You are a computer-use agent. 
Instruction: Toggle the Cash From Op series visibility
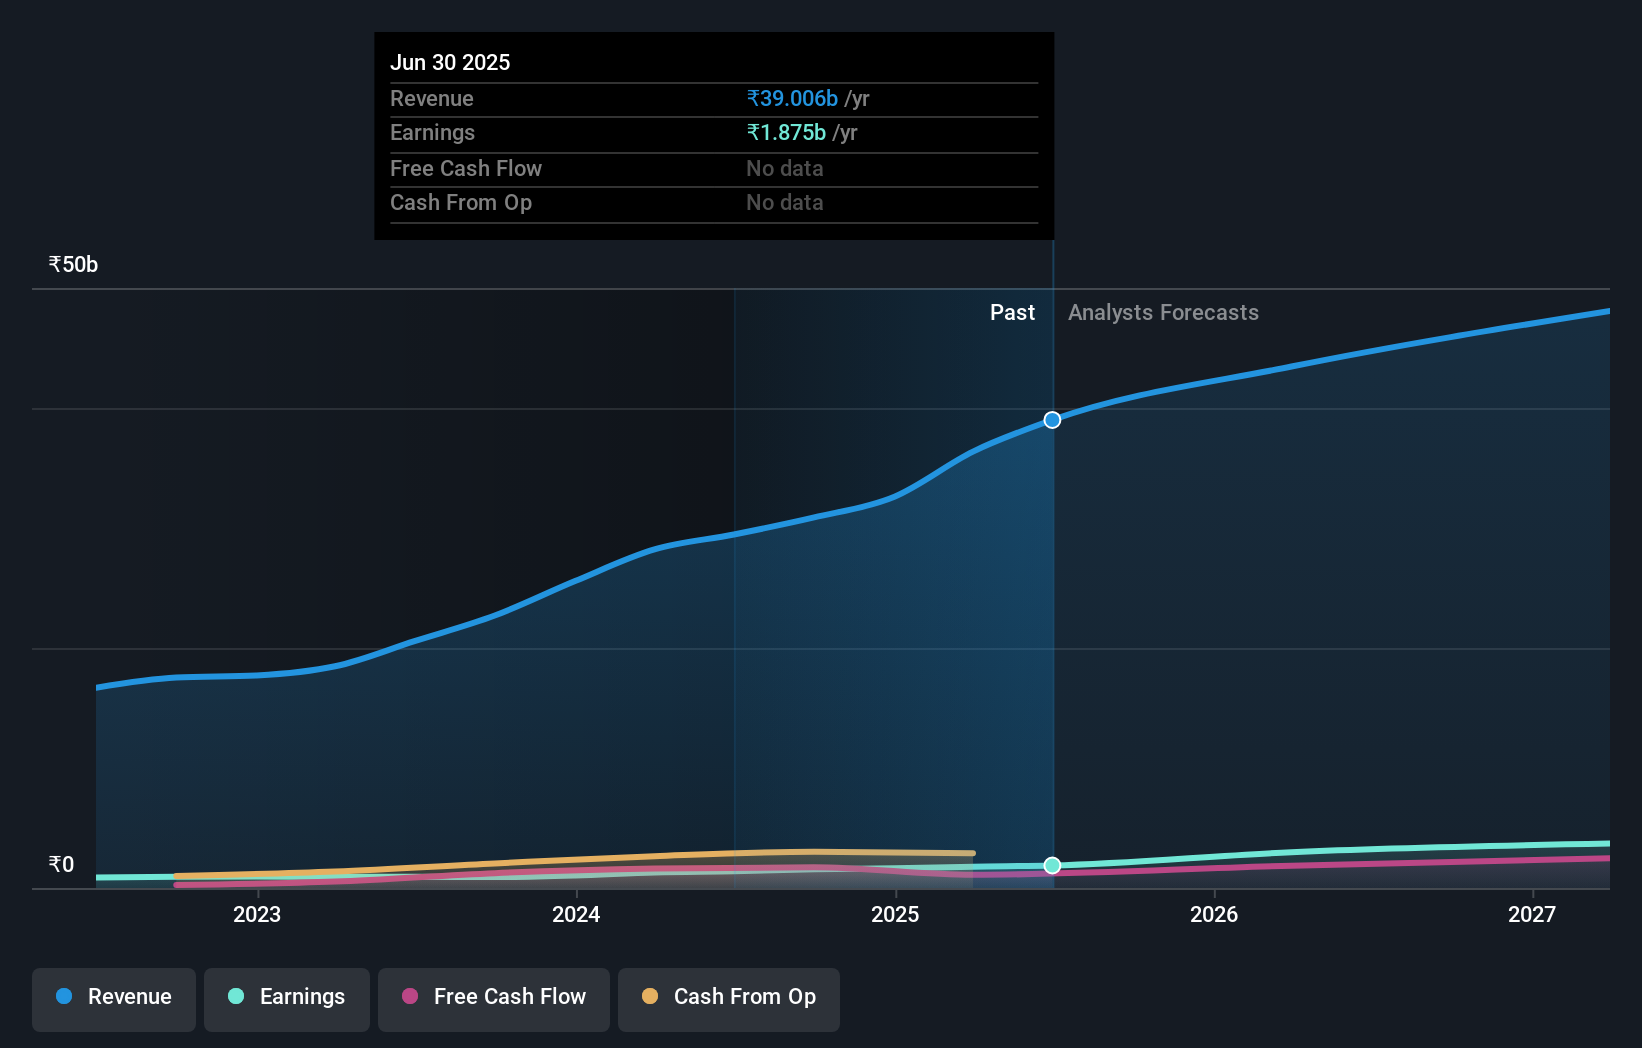[729, 998]
